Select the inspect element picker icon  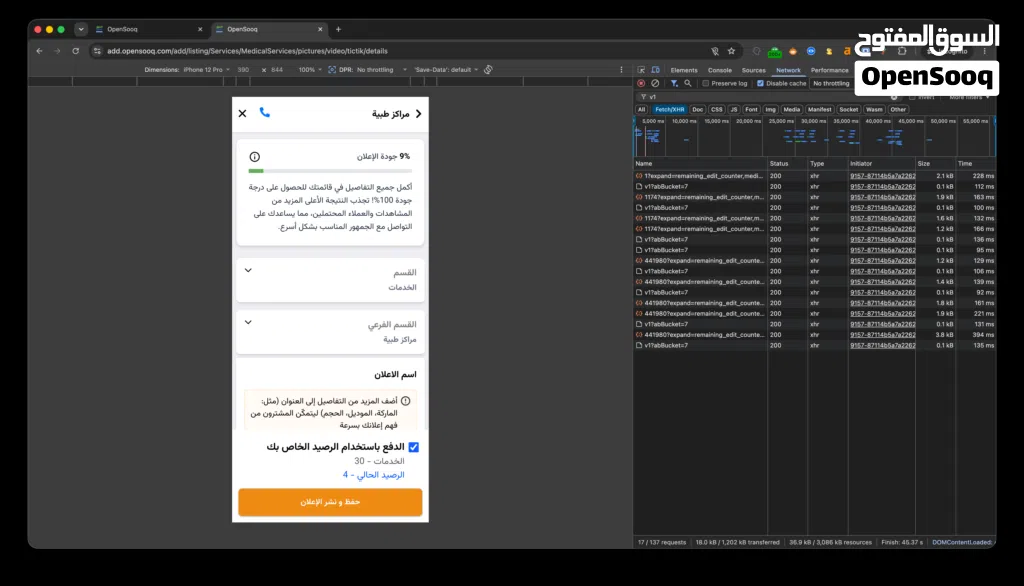(641, 70)
